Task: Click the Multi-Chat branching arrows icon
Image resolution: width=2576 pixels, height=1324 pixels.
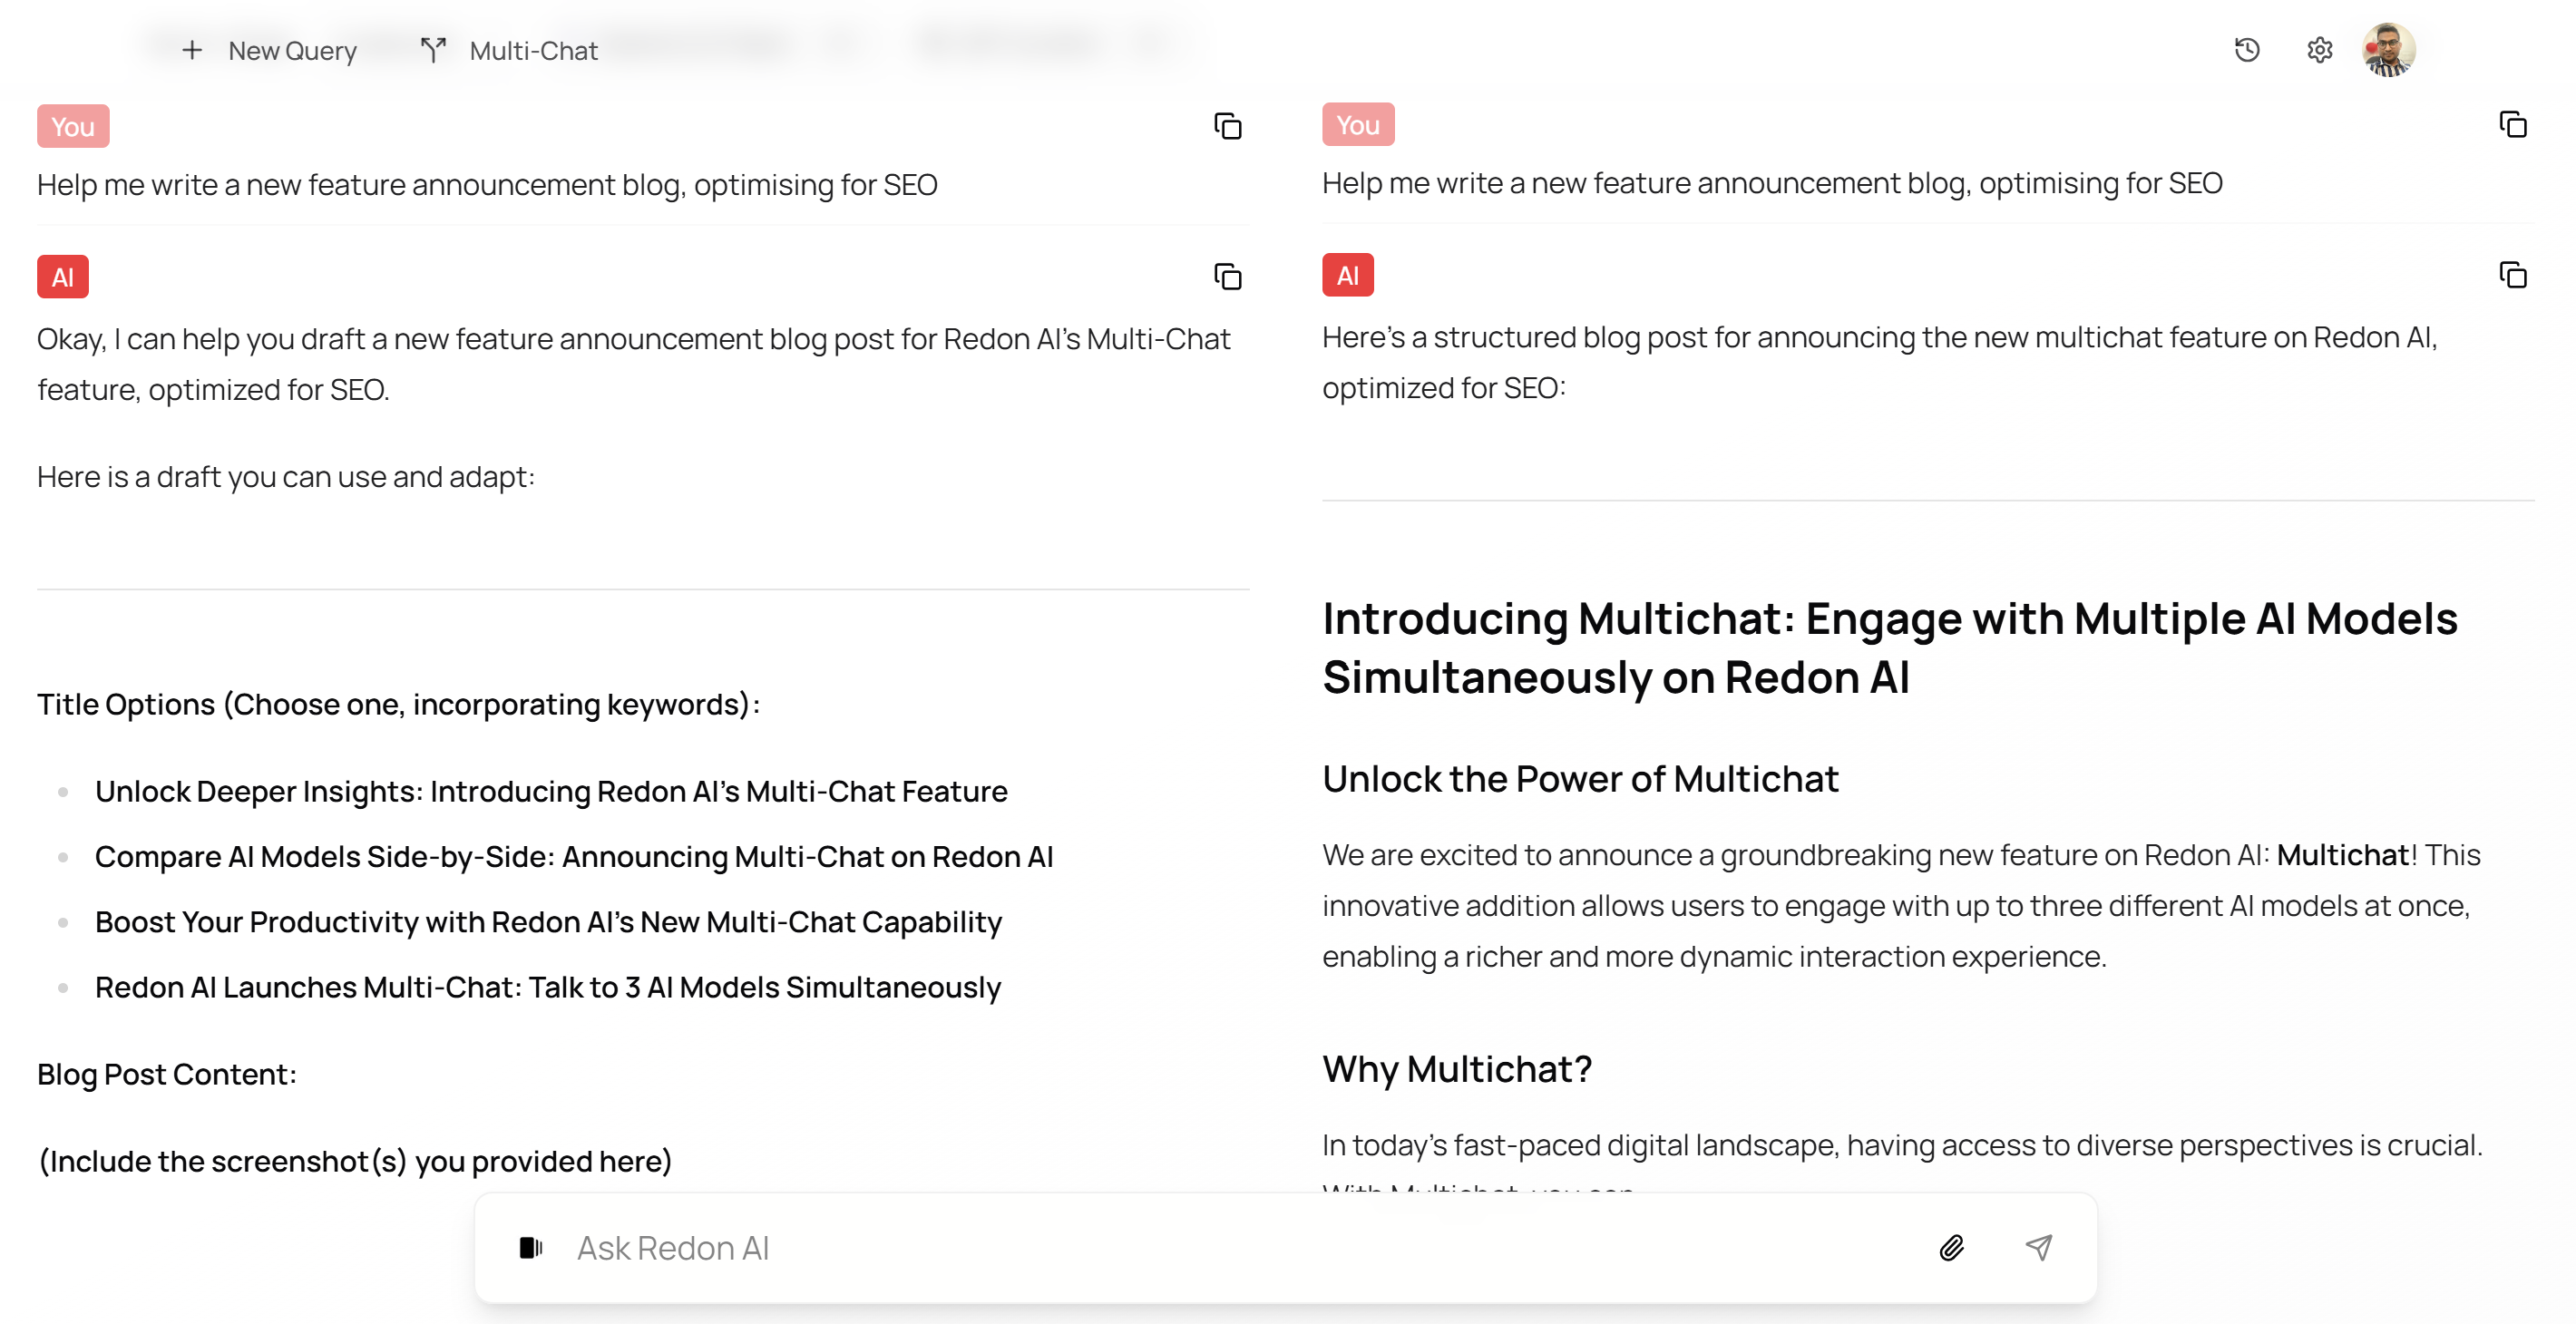Action: pyautogui.click(x=432, y=48)
